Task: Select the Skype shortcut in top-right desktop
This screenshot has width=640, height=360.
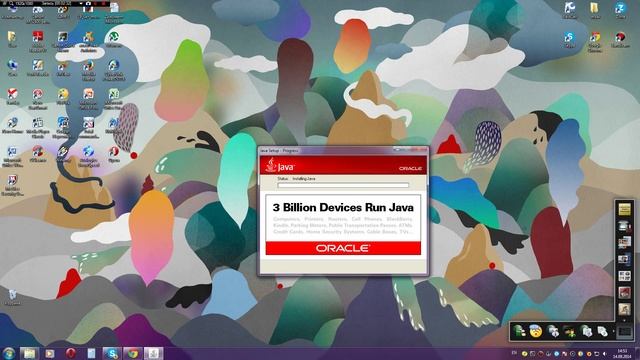Action: [x=569, y=40]
